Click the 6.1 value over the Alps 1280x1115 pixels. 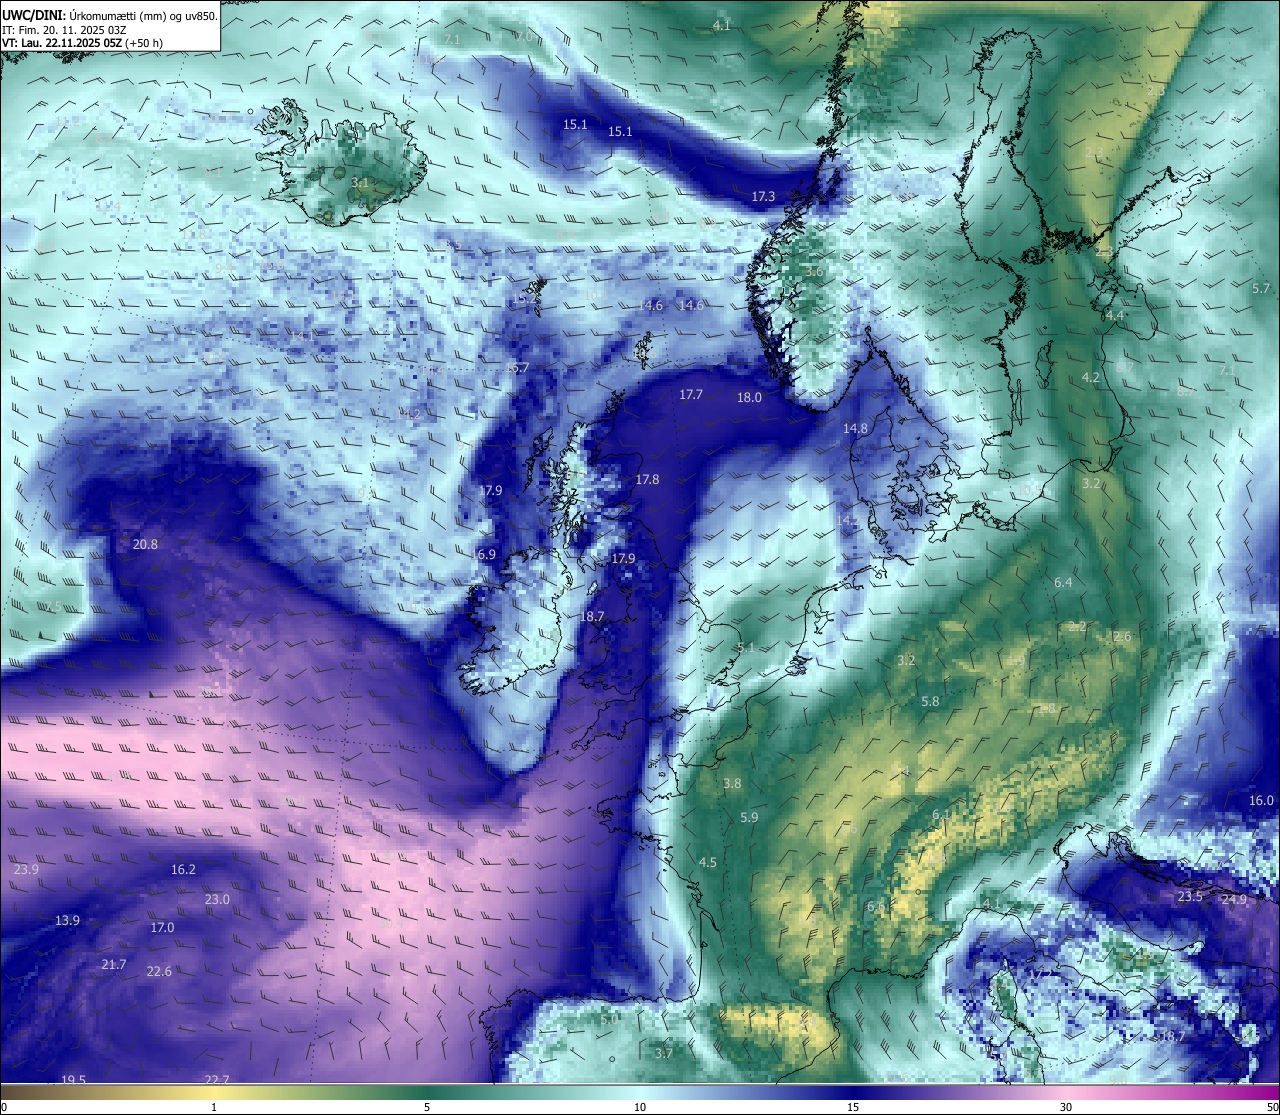941,815
